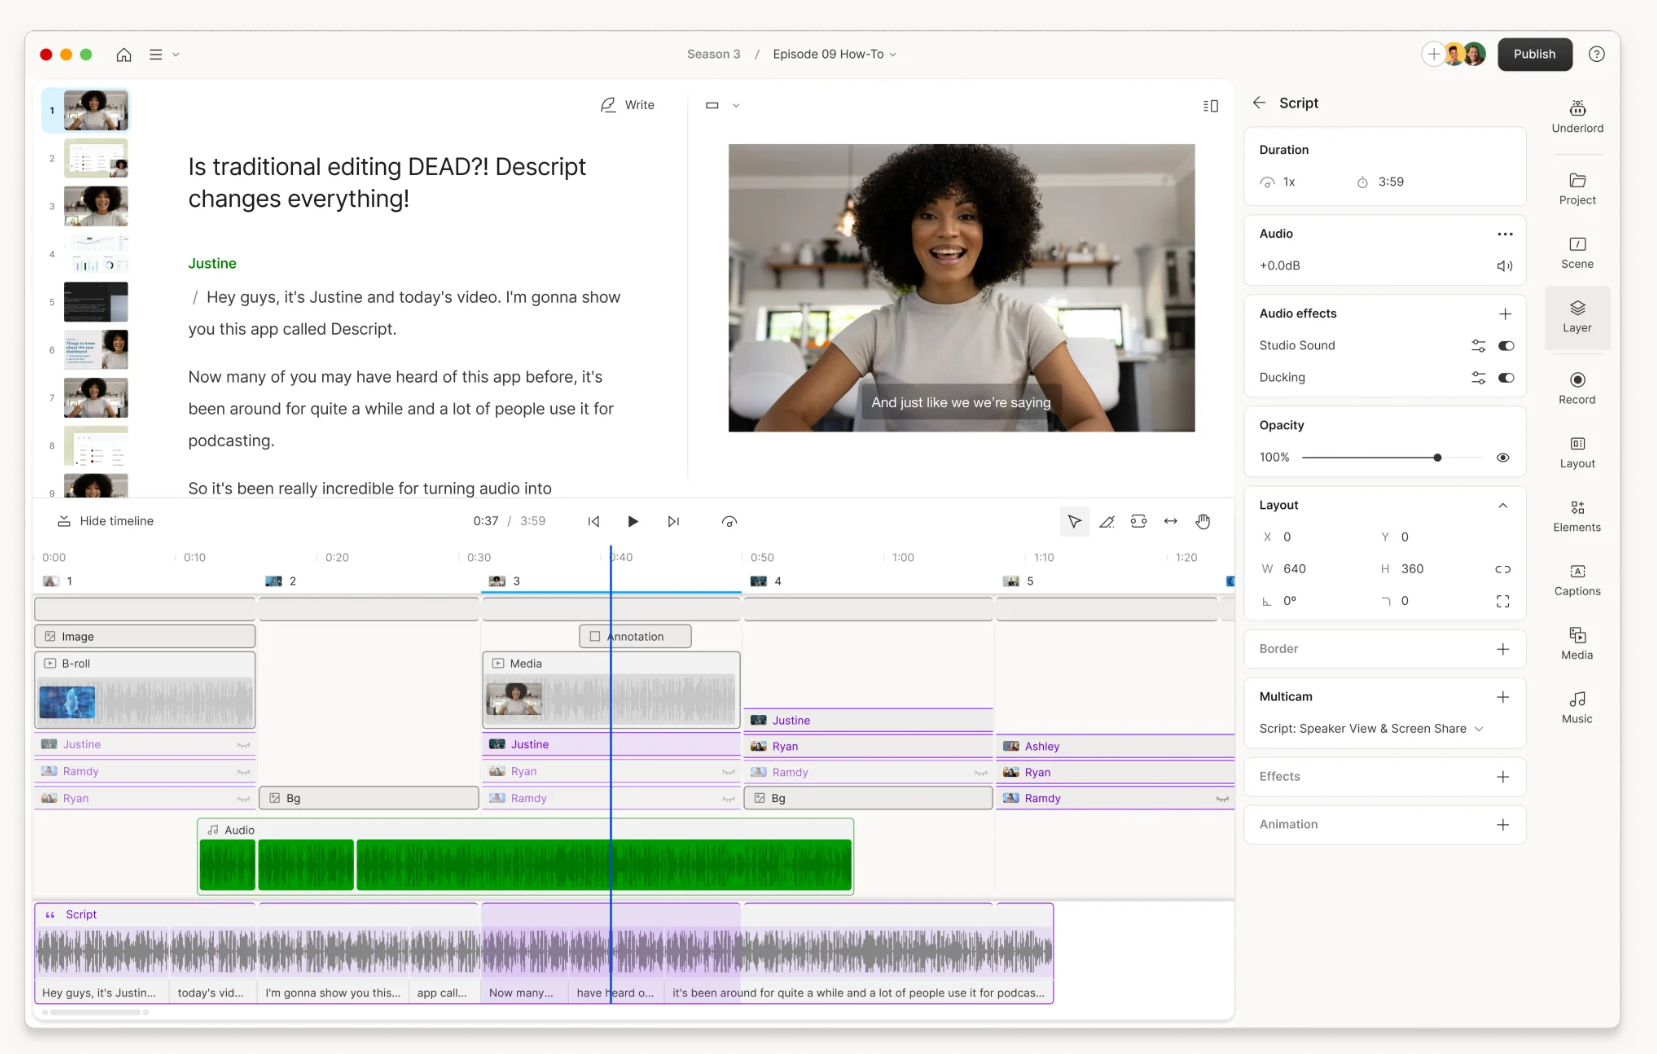The height and width of the screenshot is (1054, 1657).
Task: Select scene 5 thumbnail in sidebar
Action: point(96,302)
